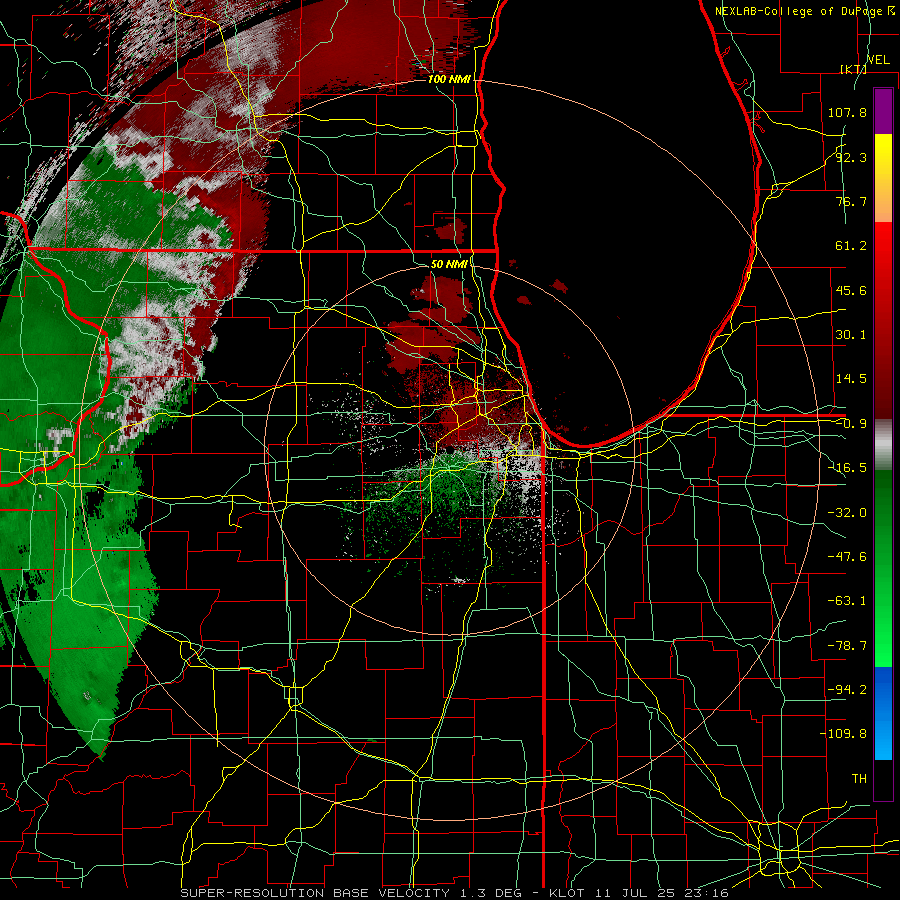
Task: Click the 92.3 velocity scale value
Action: [851, 157]
